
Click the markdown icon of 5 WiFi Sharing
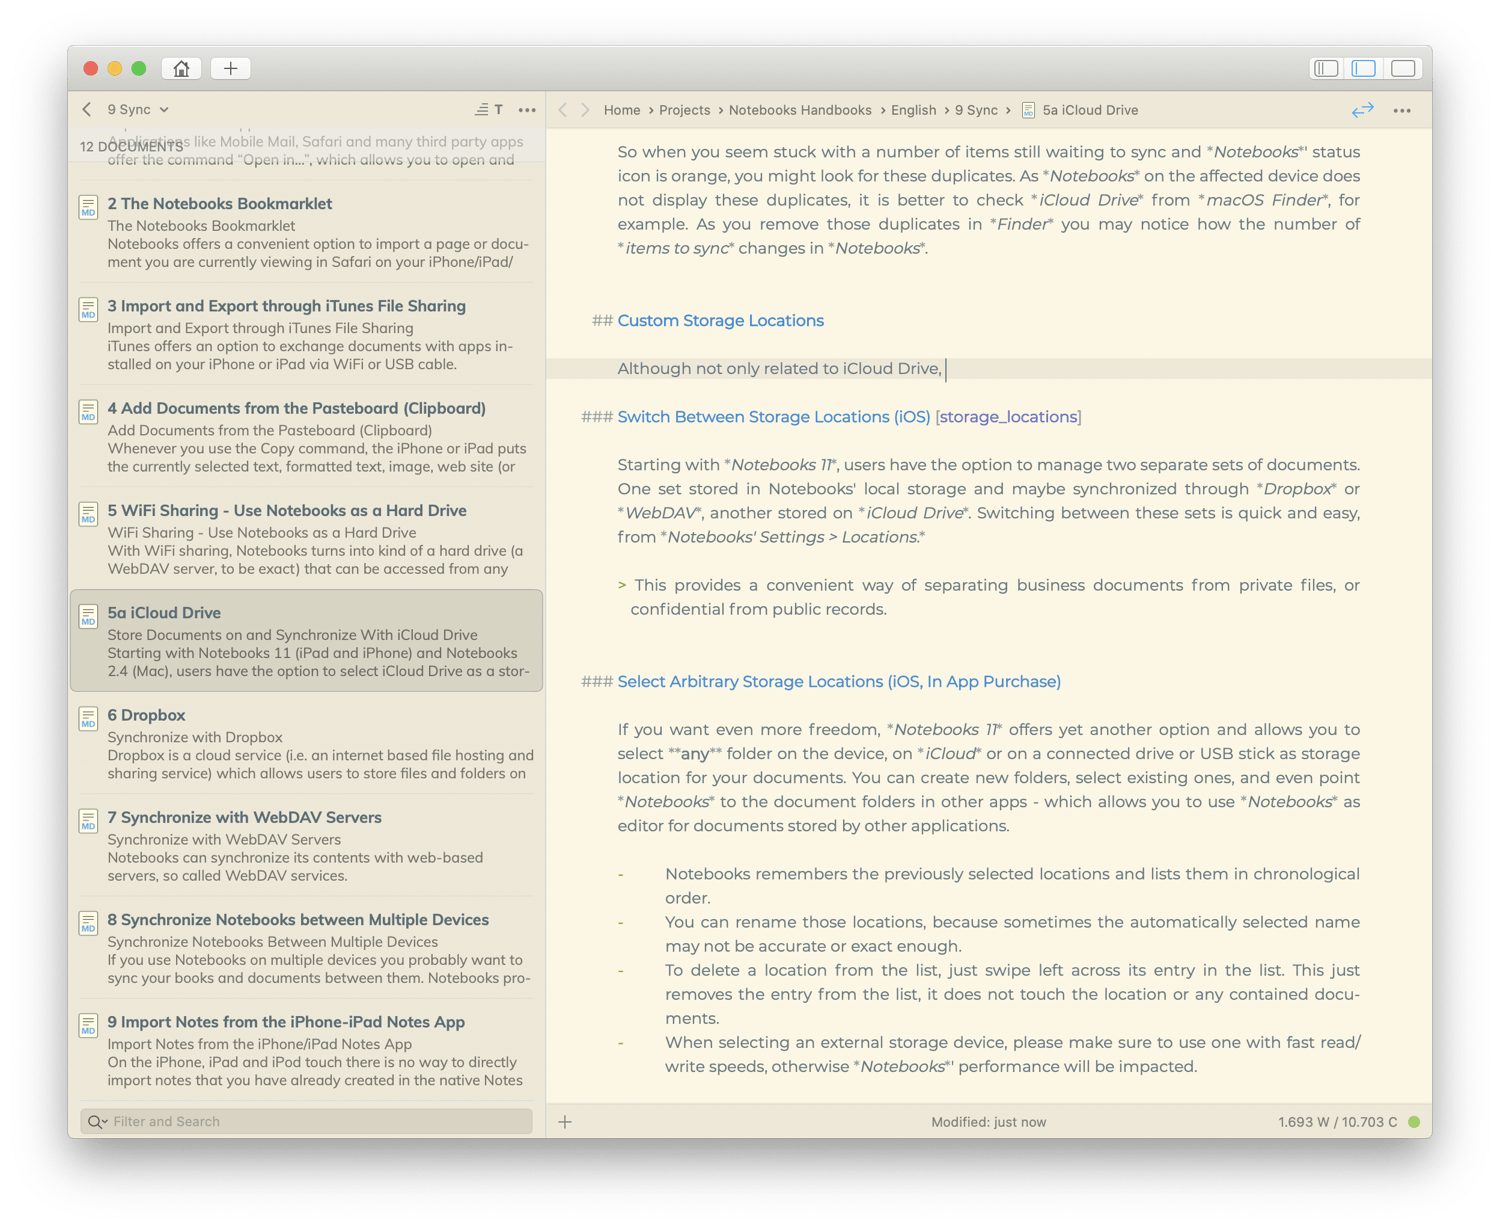point(88,514)
